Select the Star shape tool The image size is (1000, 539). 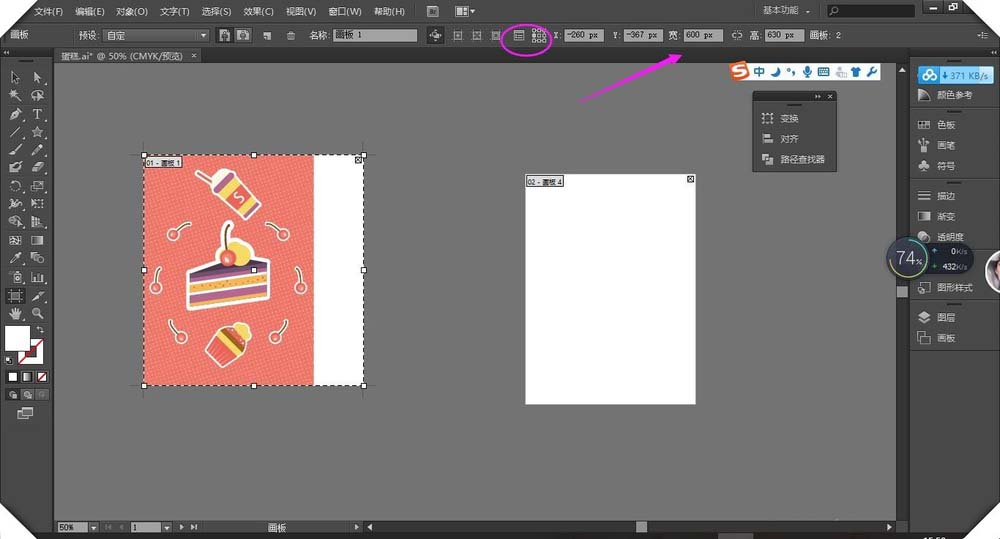tap(38, 132)
